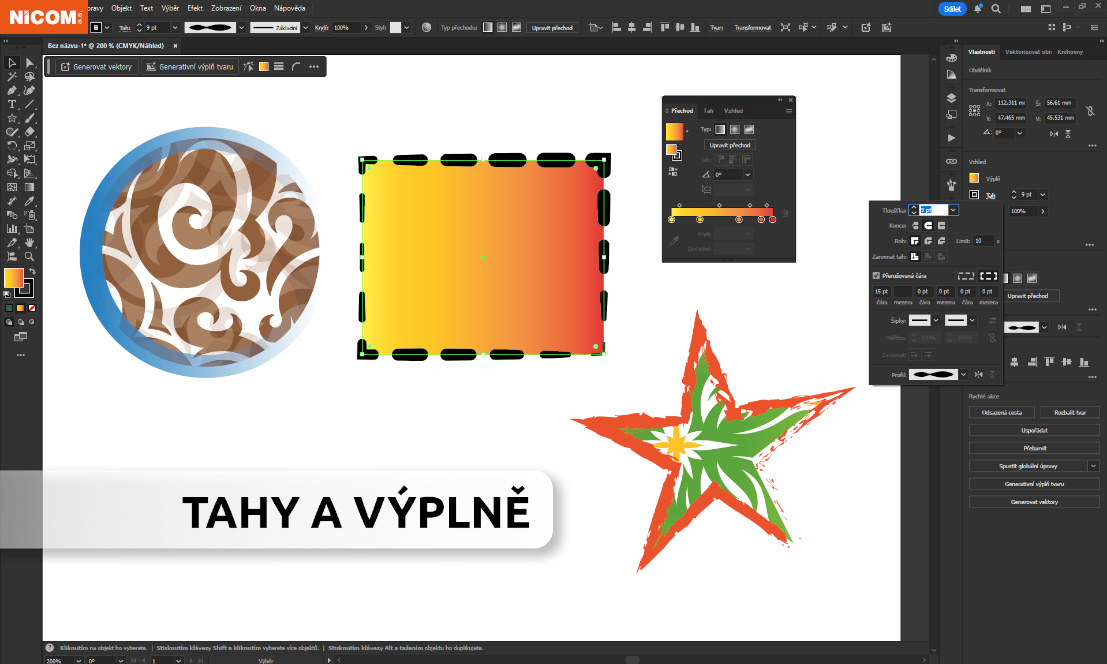Click the first dash length field
The height and width of the screenshot is (664, 1107).
[881, 291]
